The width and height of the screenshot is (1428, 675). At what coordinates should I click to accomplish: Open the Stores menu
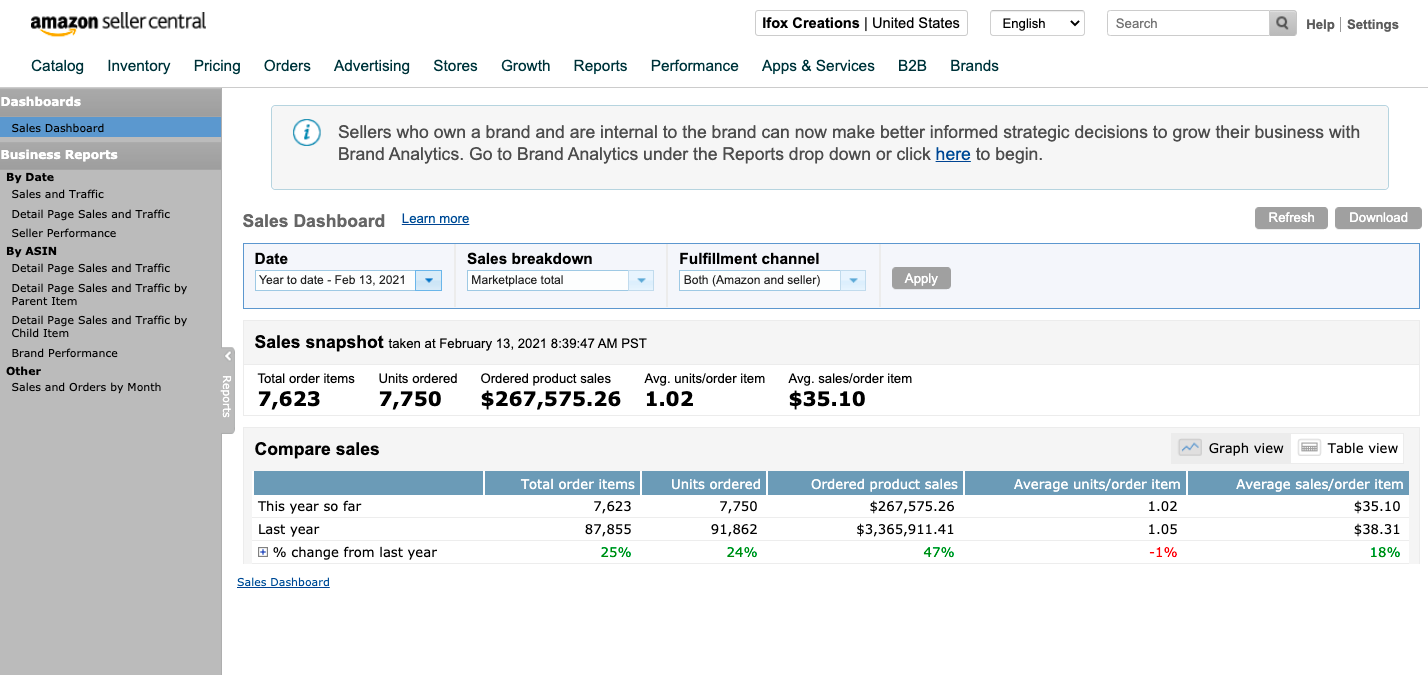[455, 66]
